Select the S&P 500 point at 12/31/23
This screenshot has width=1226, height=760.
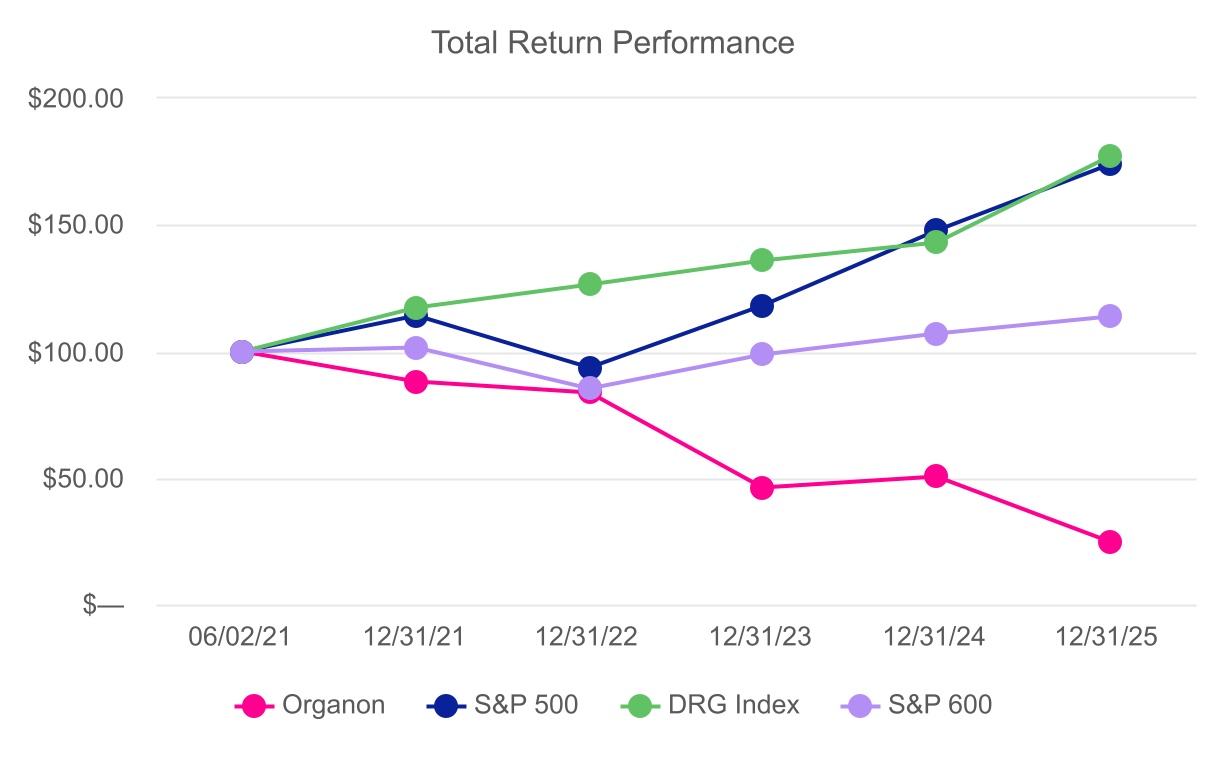[x=762, y=306]
